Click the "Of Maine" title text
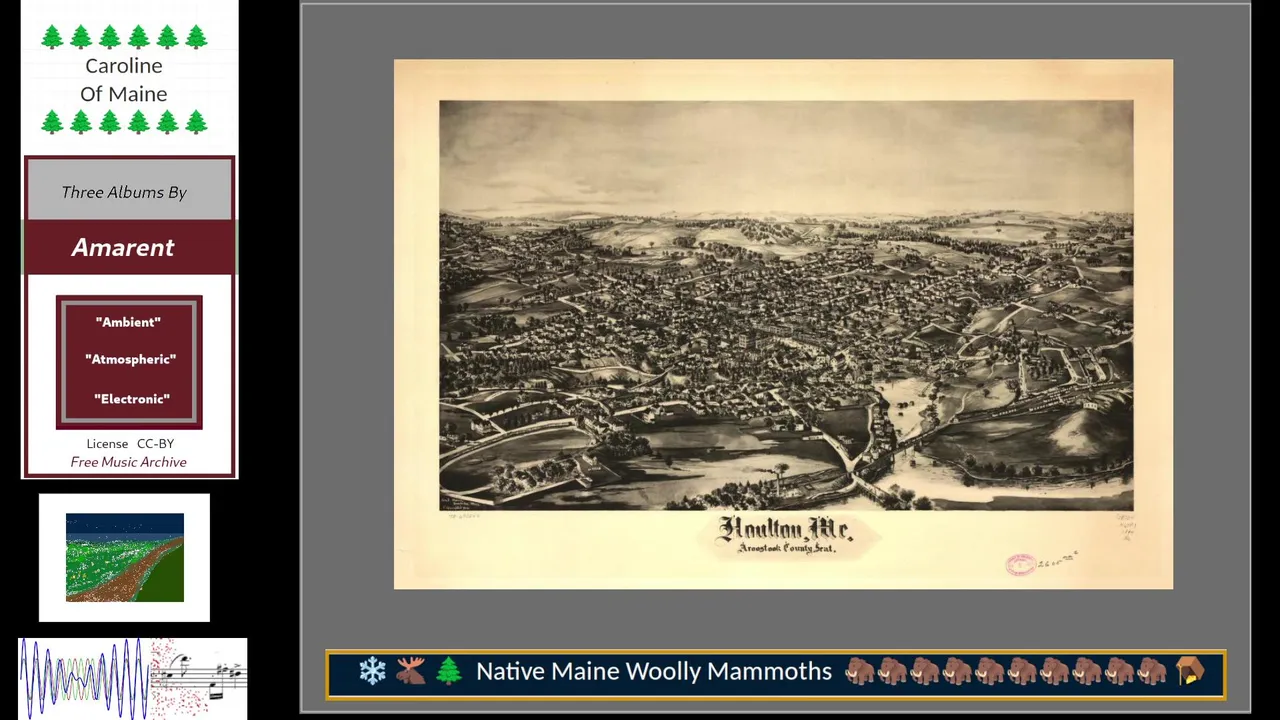The image size is (1280, 720). pos(124,94)
